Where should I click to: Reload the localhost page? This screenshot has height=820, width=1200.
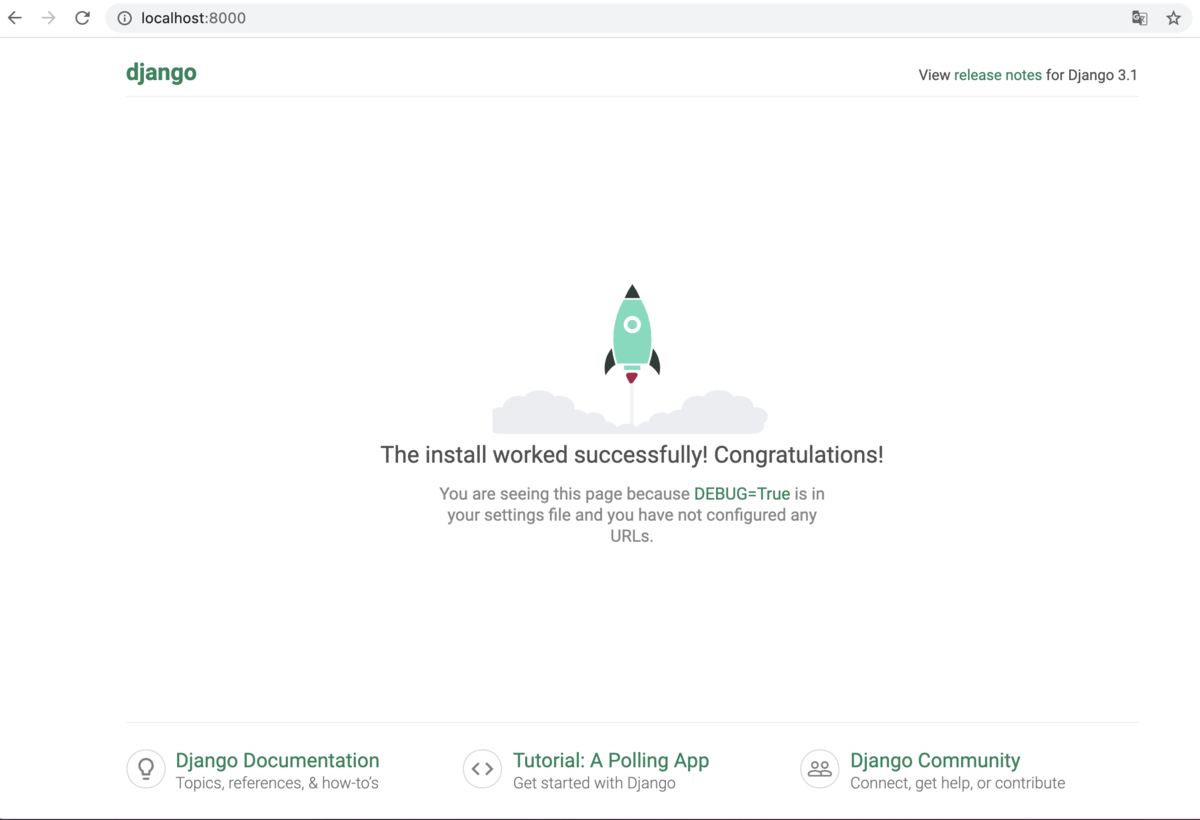click(83, 18)
